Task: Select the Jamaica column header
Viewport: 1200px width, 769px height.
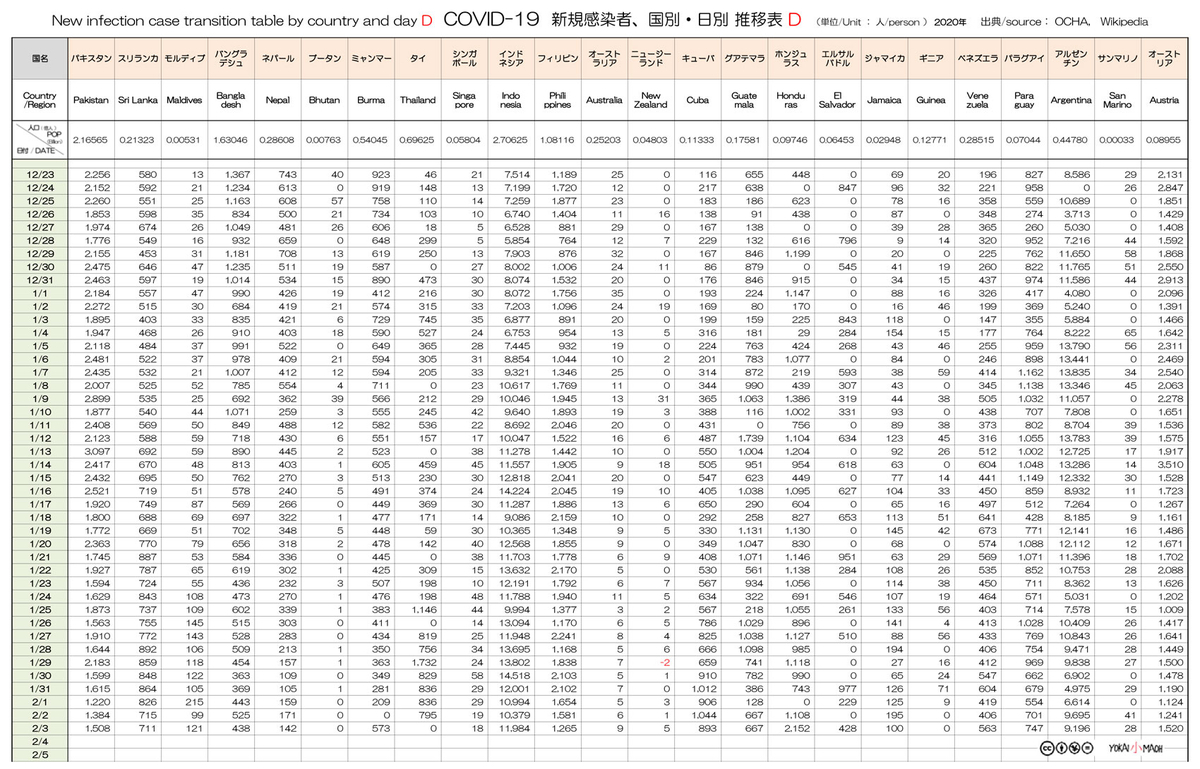Action: click(x=884, y=100)
